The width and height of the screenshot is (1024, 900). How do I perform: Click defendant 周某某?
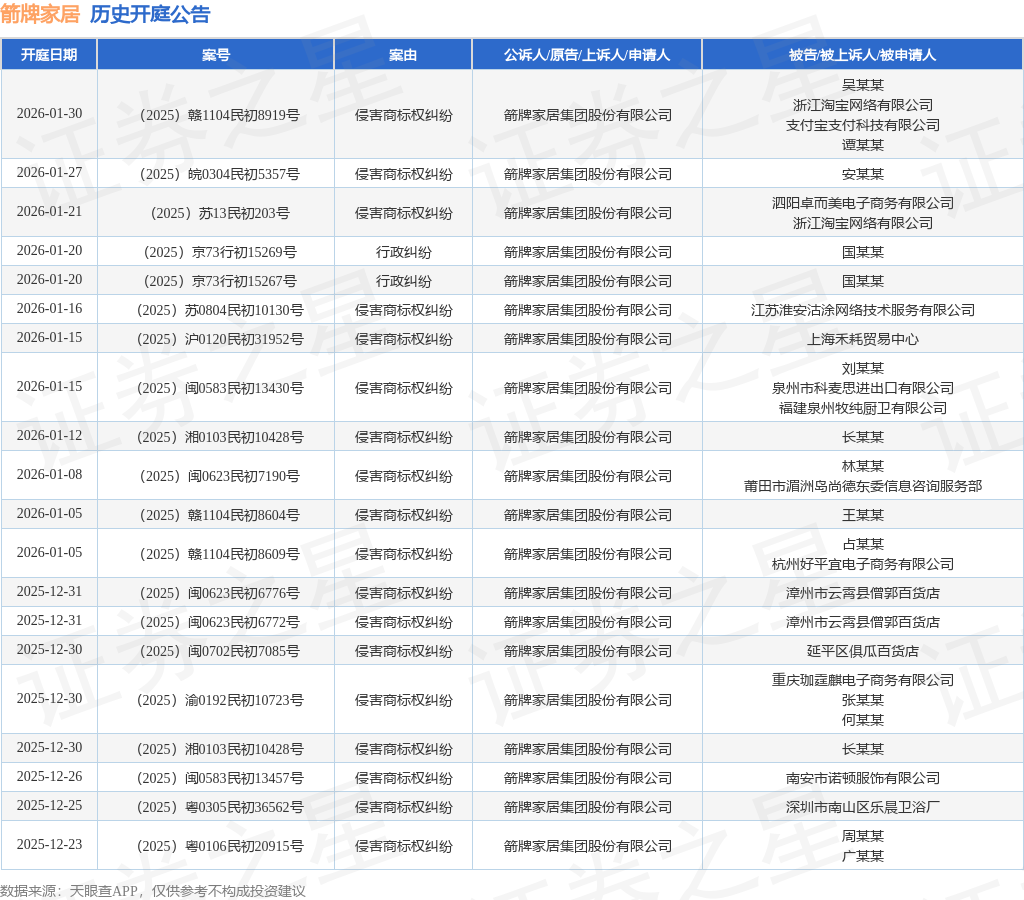click(x=863, y=836)
